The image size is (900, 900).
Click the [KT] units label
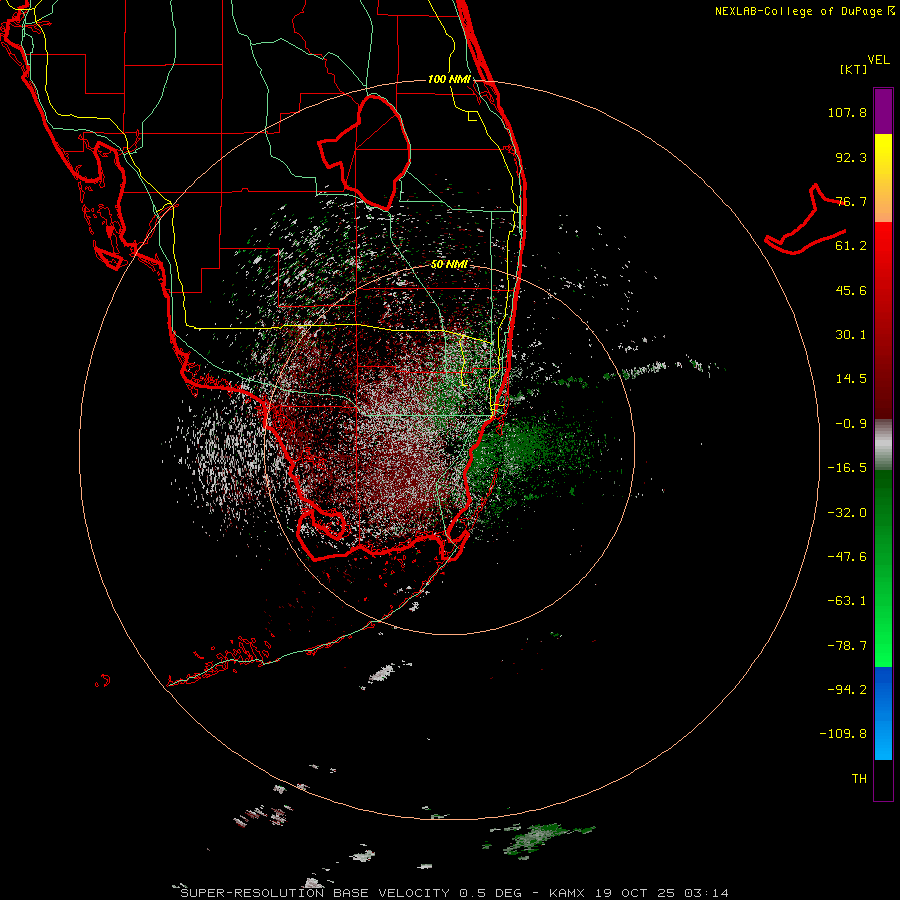click(854, 69)
